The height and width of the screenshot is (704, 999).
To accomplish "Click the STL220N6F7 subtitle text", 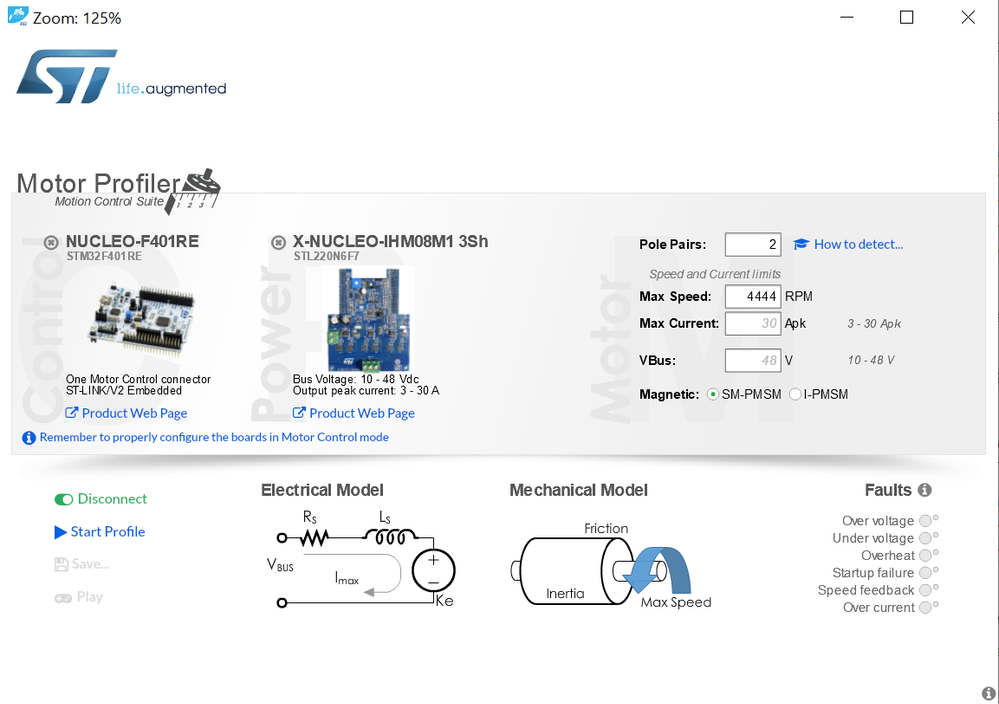I will coord(326,256).
